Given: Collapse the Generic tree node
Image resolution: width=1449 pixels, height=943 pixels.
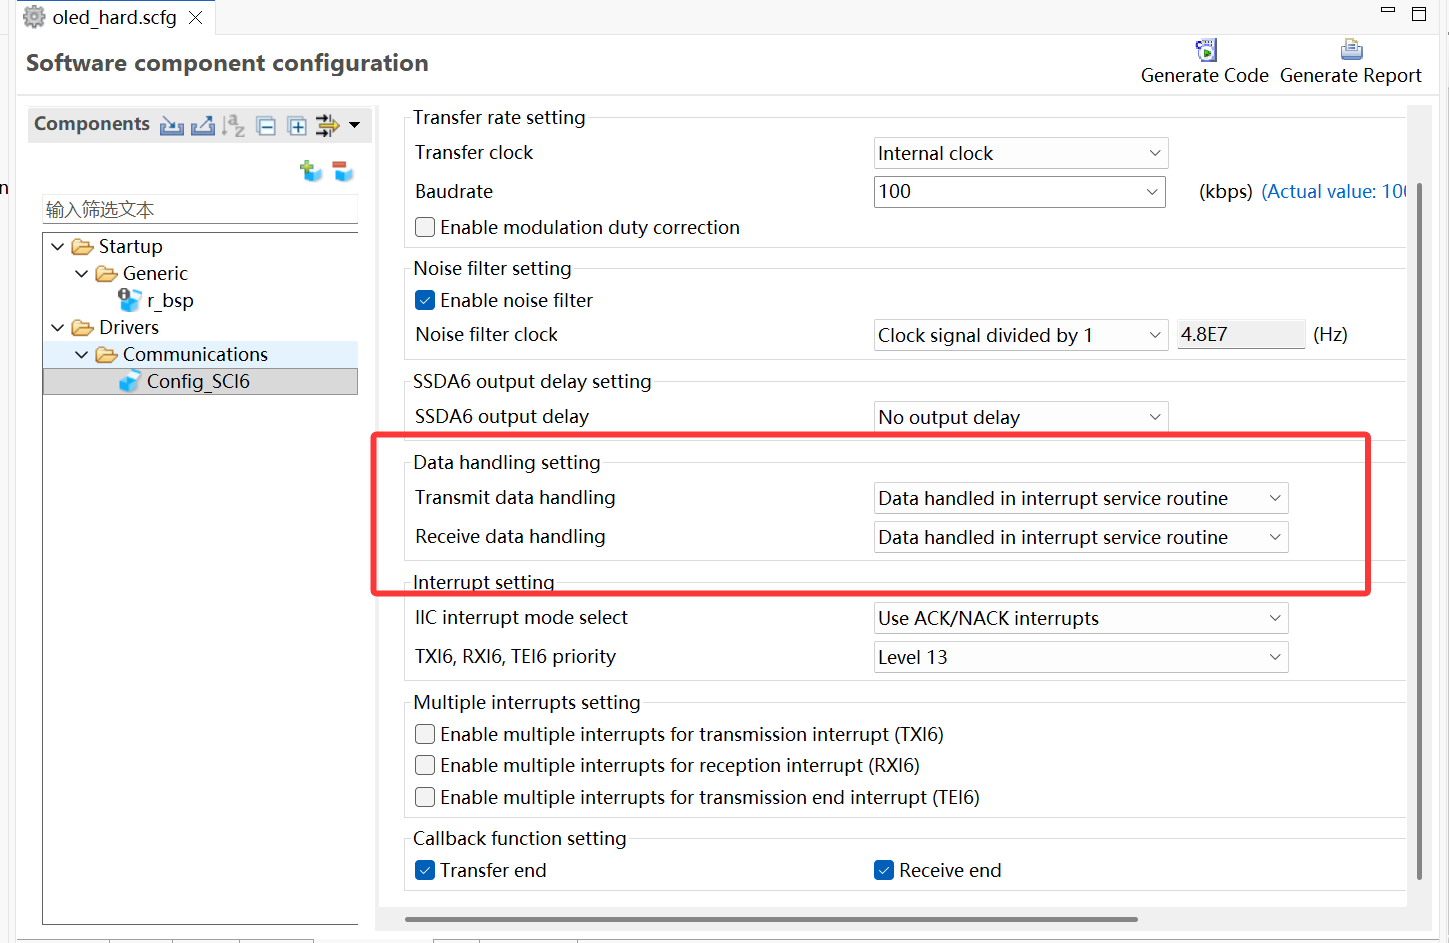Looking at the screenshot, I should 82,274.
